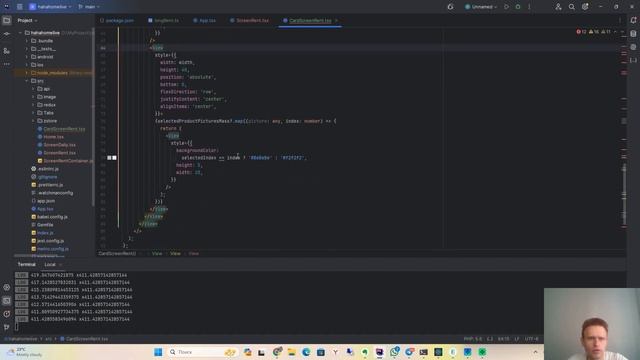Open the Commit tool window icon
This screenshot has width=640, height=360.
(7, 34)
